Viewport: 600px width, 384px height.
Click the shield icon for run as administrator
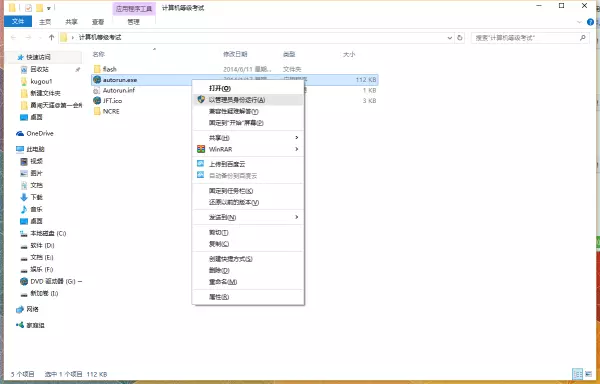(x=201, y=99)
